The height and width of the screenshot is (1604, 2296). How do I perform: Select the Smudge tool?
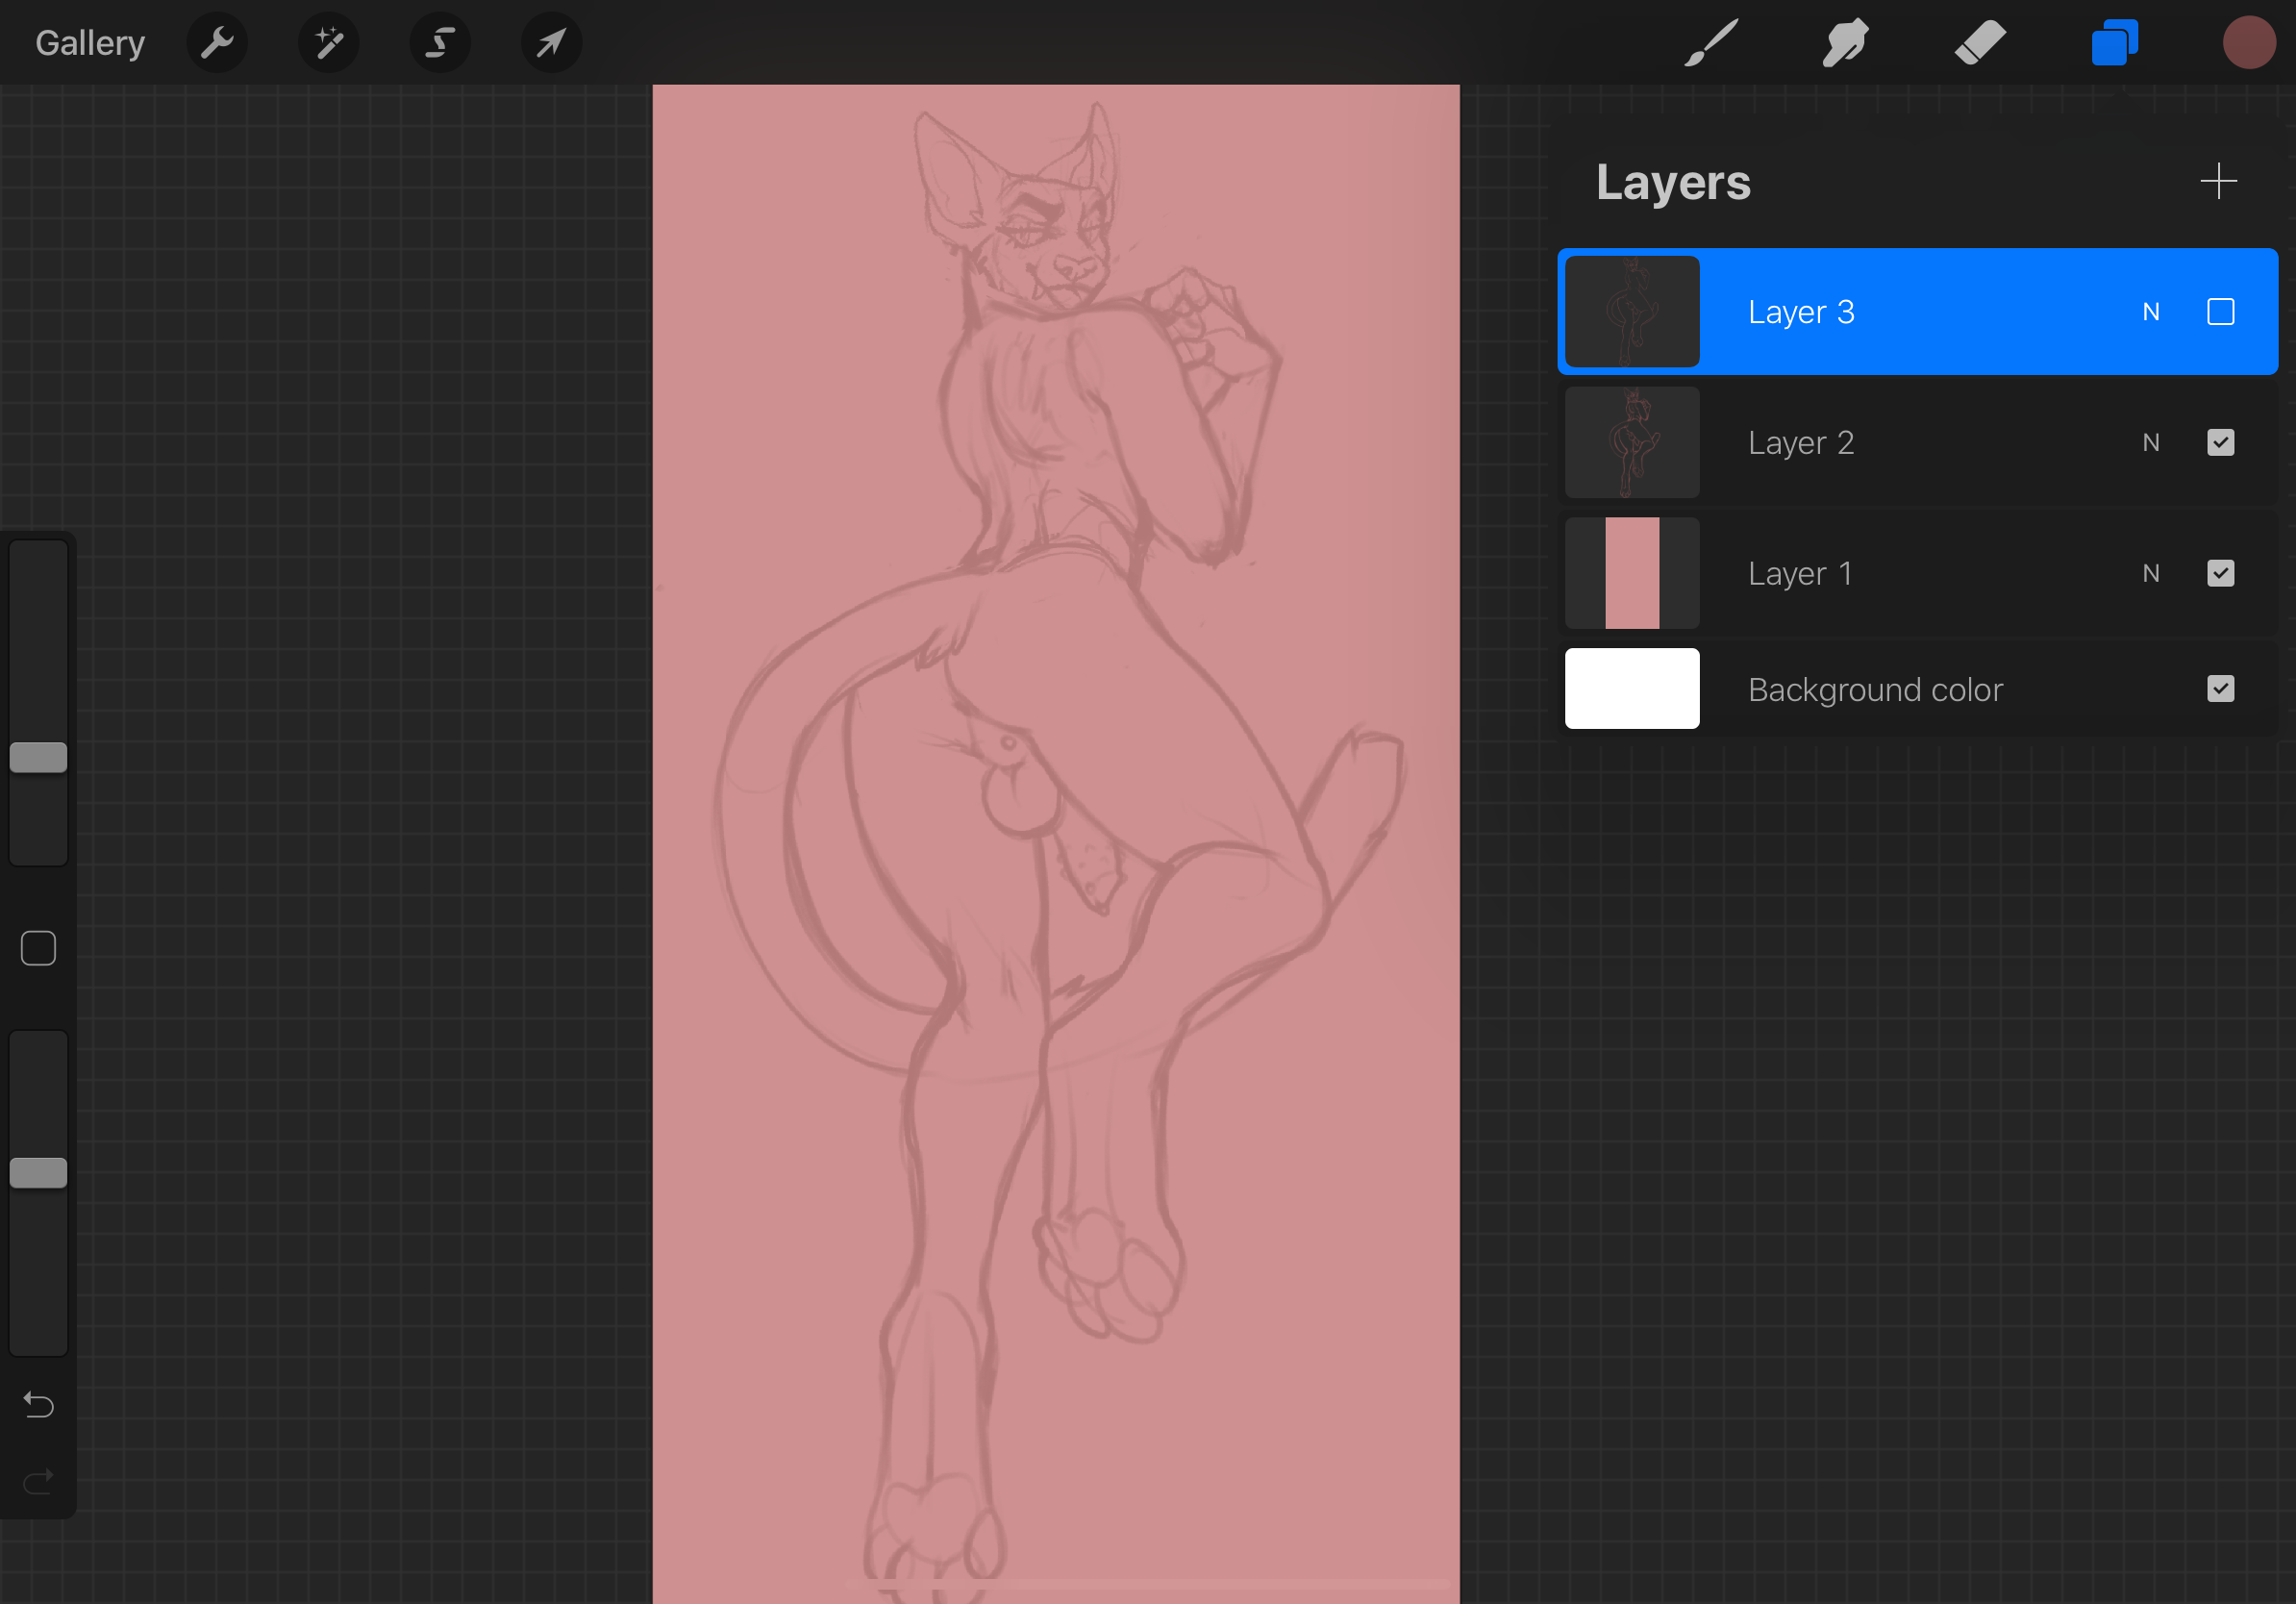[x=1845, y=43]
